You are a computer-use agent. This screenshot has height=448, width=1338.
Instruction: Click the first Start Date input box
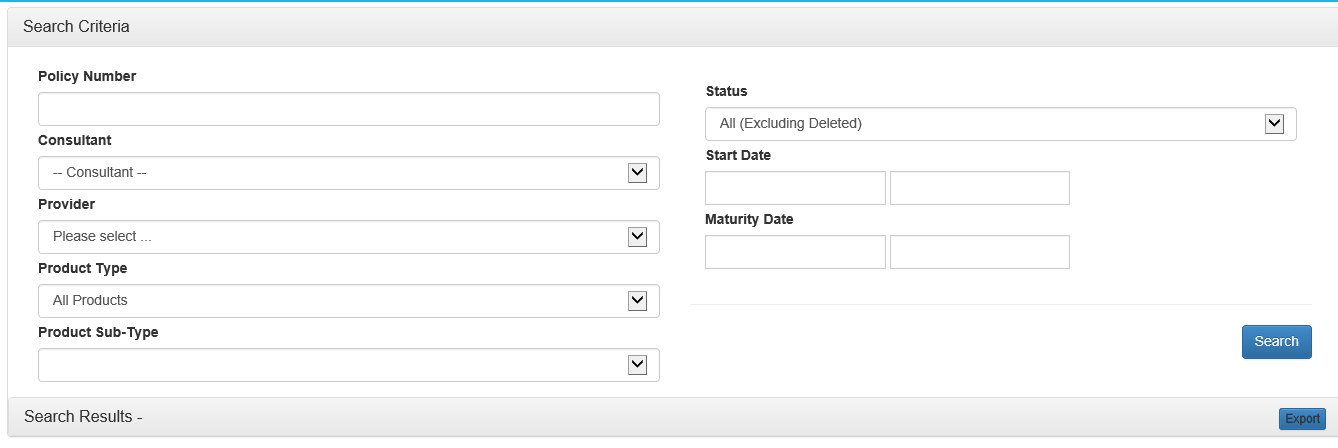click(795, 188)
